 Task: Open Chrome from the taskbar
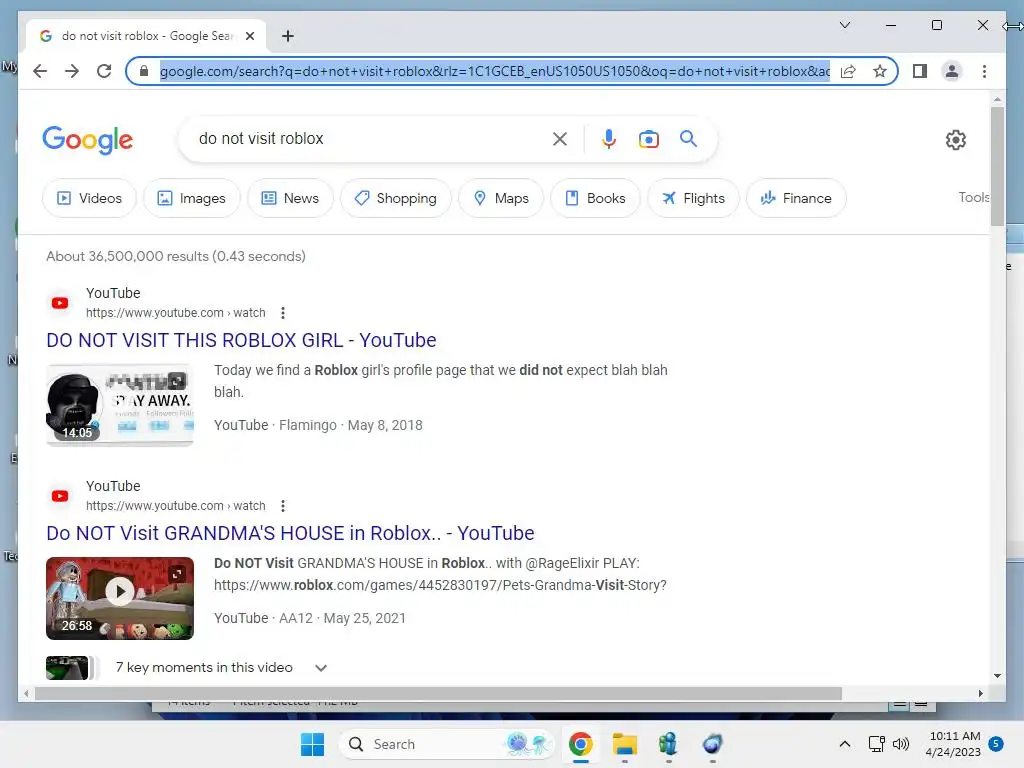pos(580,744)
